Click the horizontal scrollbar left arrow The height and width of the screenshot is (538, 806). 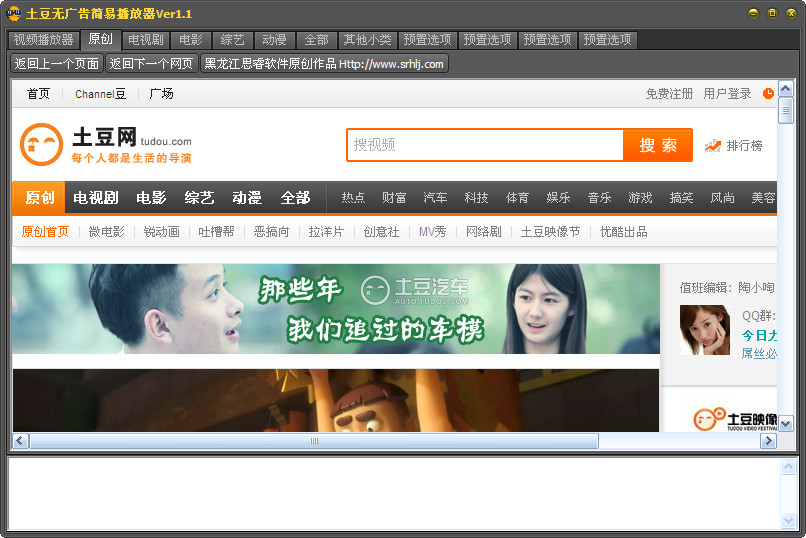pyautogui.click(x=20, y=440)
